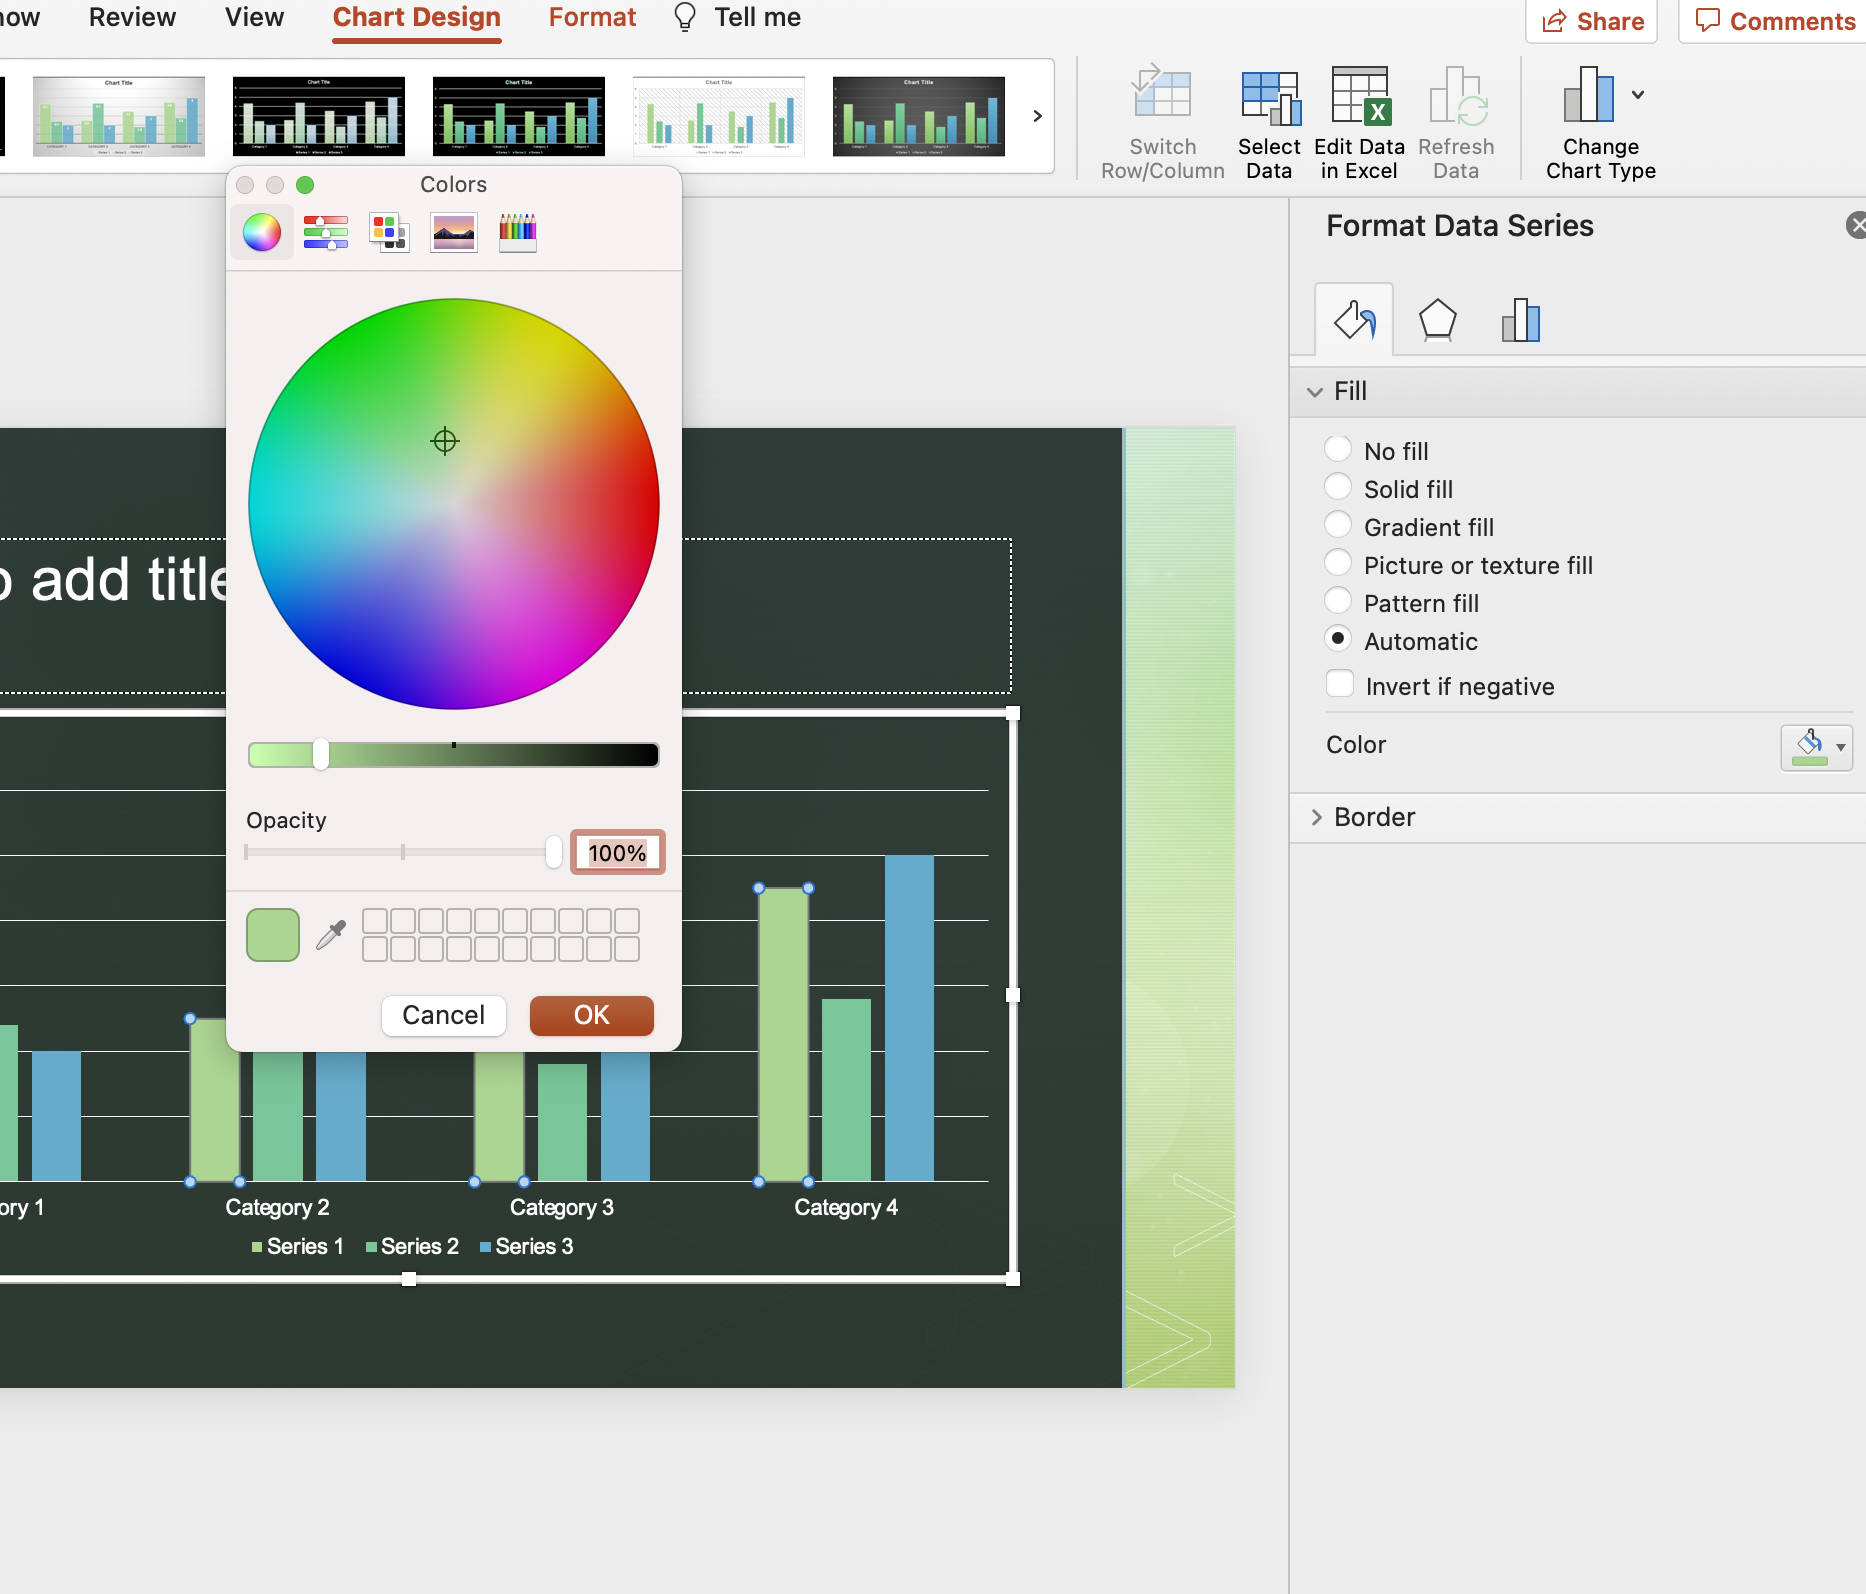Click the Tell me search box
The image size is (1866, 1594).
coord(757,17)
